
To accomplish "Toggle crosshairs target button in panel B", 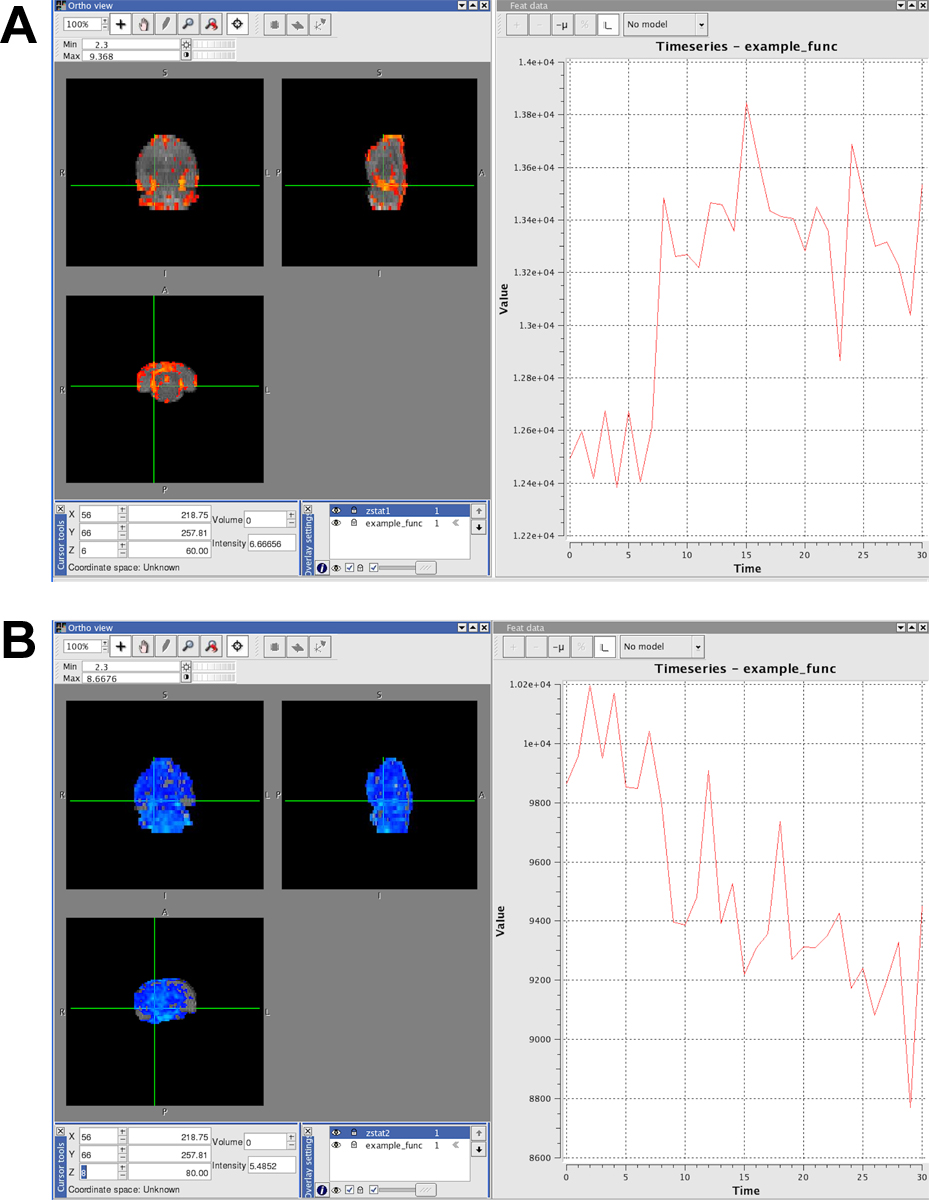I will (238, 646).
